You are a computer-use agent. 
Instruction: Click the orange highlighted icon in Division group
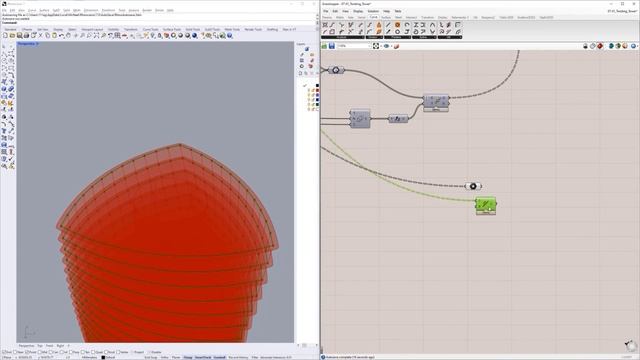pos(379,25)
